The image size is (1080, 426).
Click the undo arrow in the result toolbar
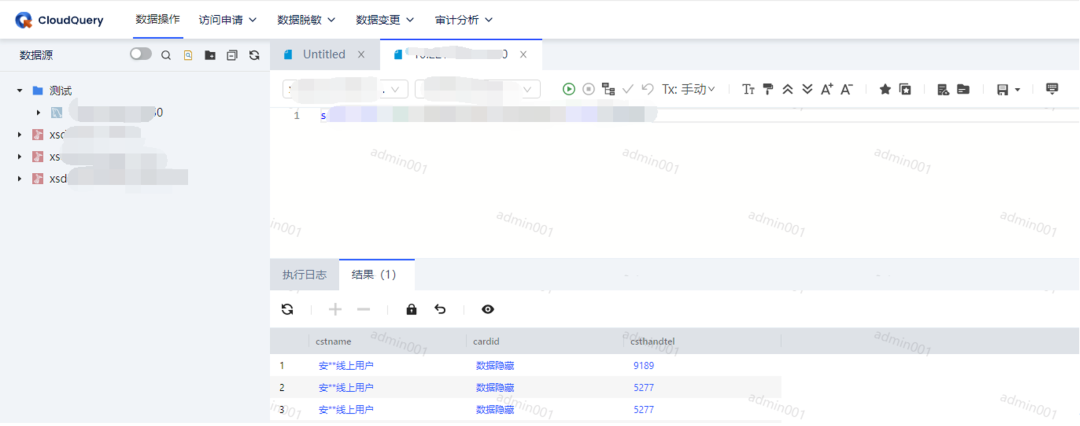point(440,310)
